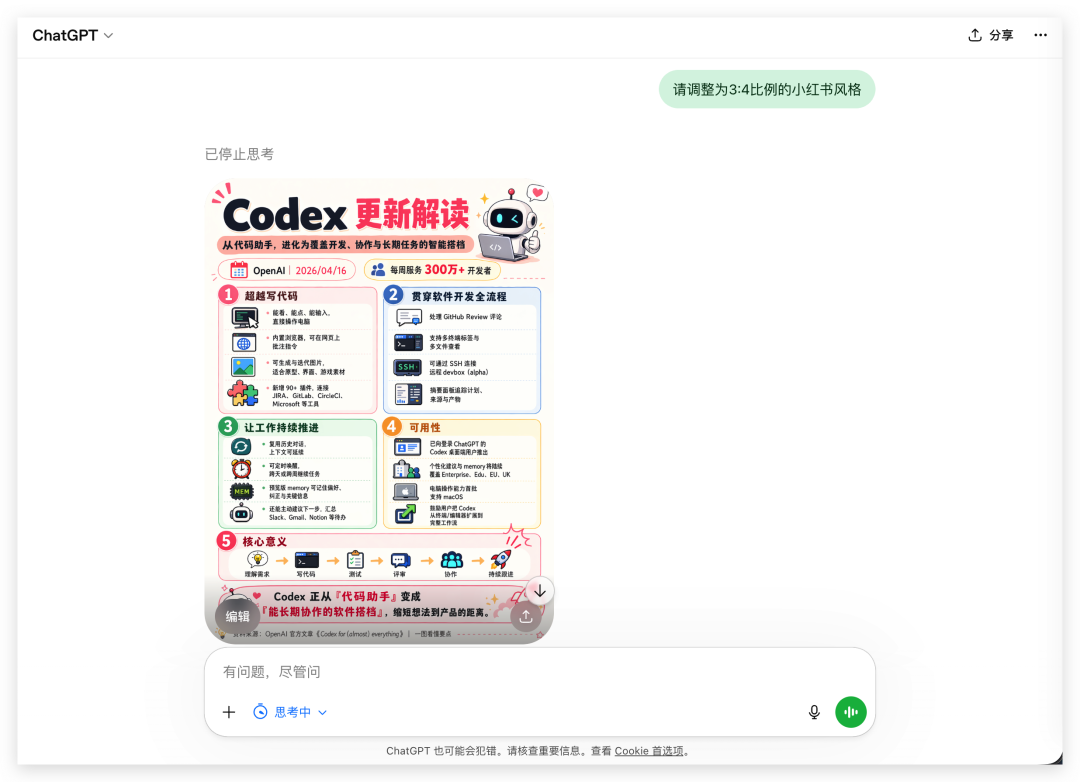Click the puzzle pieces plugin icon

(243, 394)
